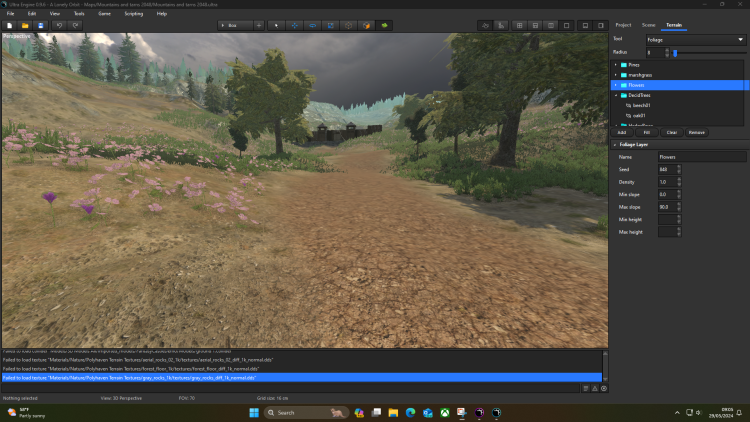Switch to the Project tab
Screen dimensions: 750x422
(x=623, y=25)
